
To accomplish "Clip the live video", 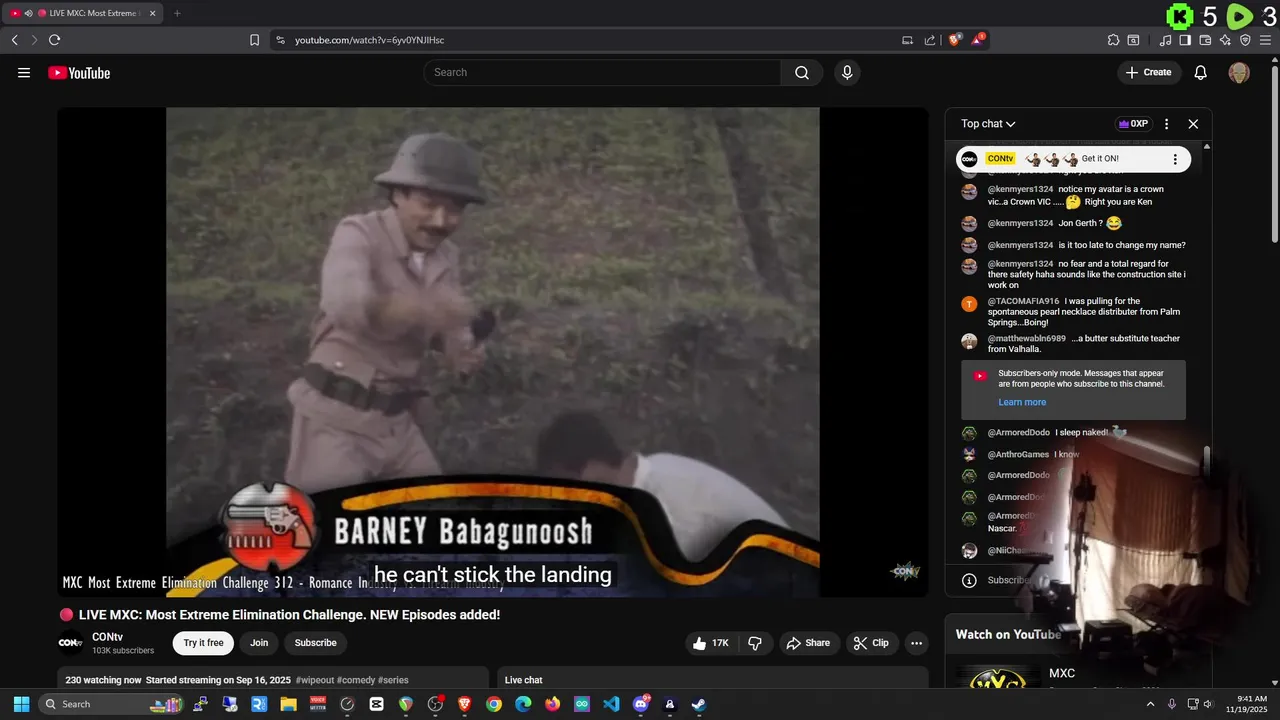I will coord(870,643).
